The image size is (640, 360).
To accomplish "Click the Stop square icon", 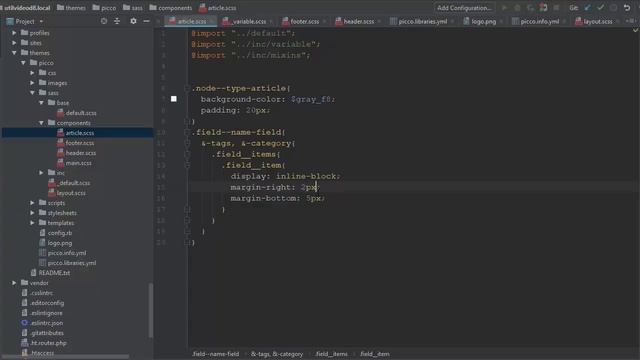I will click(556, 8).
